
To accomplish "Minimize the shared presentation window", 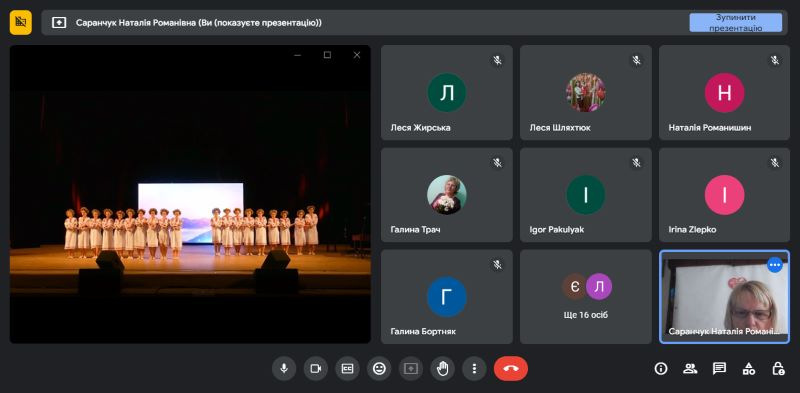I will 297,55.
